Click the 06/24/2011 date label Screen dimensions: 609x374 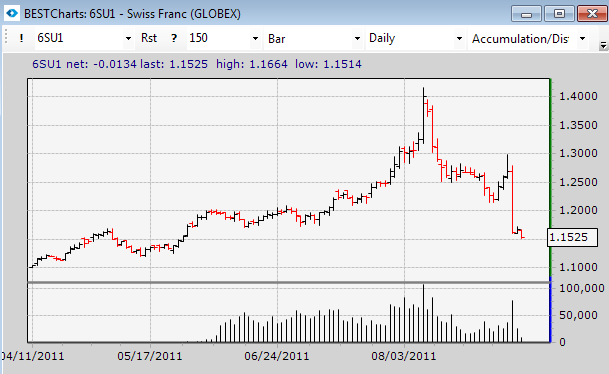(x=277, y=356)
